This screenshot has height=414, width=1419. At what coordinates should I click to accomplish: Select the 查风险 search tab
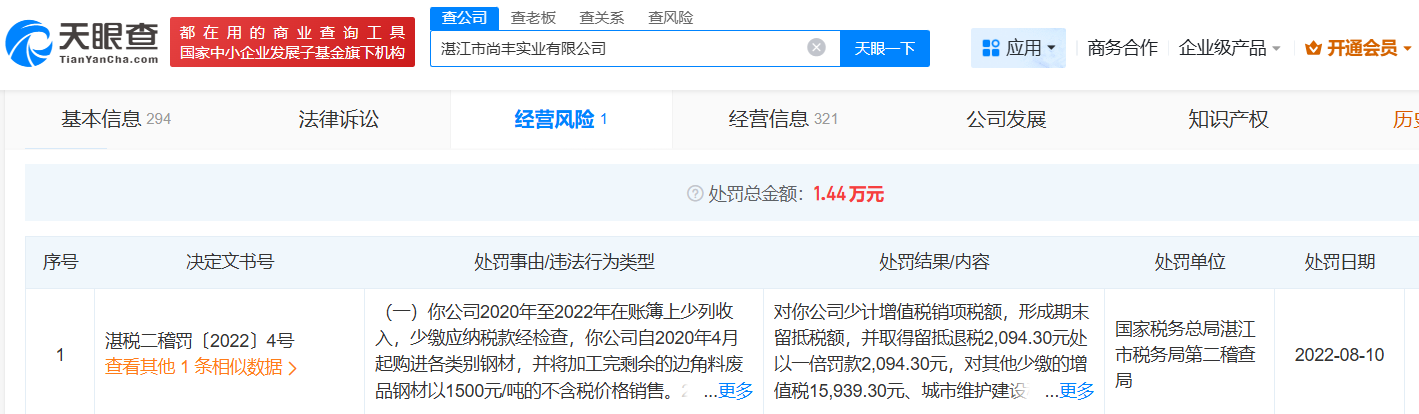point(670,17)
